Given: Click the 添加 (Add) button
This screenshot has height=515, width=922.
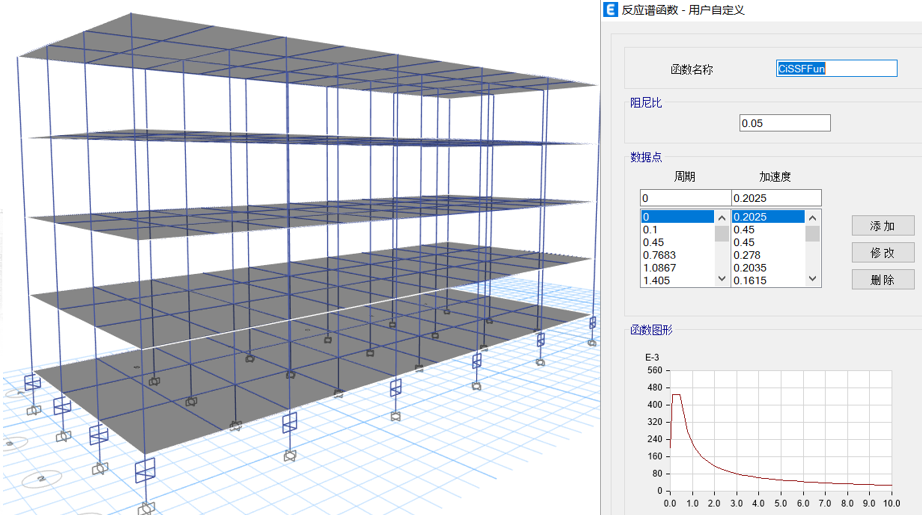Looking at the screenshot, I should coord(882,226).
